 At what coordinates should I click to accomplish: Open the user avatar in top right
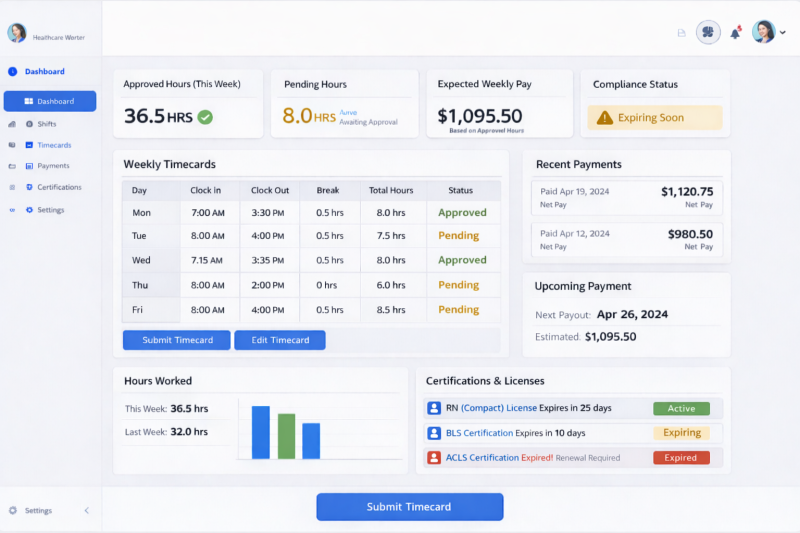(763, 32)
